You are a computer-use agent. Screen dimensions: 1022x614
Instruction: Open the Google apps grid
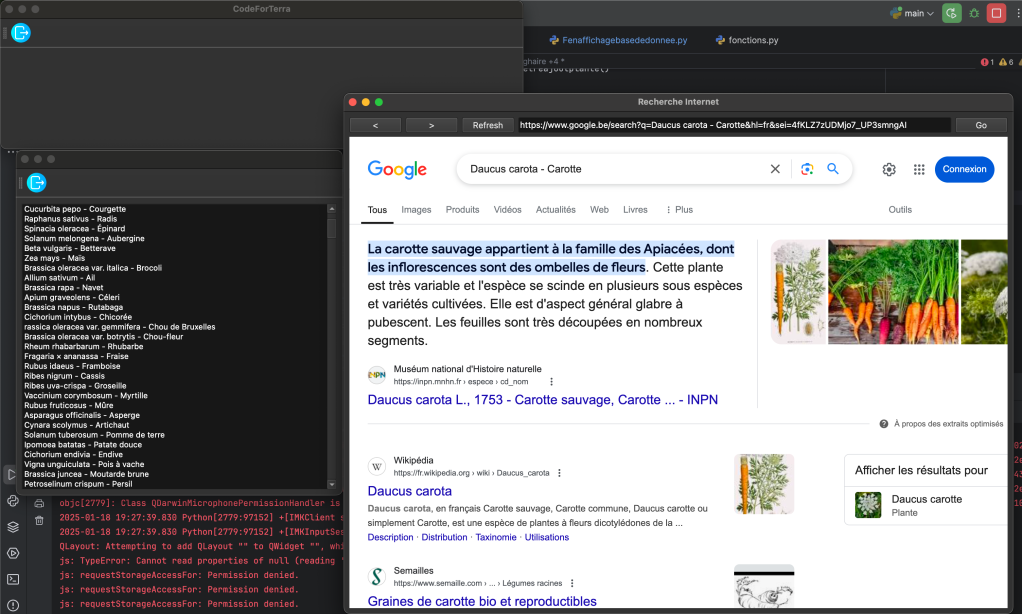[x=919, y=169]
